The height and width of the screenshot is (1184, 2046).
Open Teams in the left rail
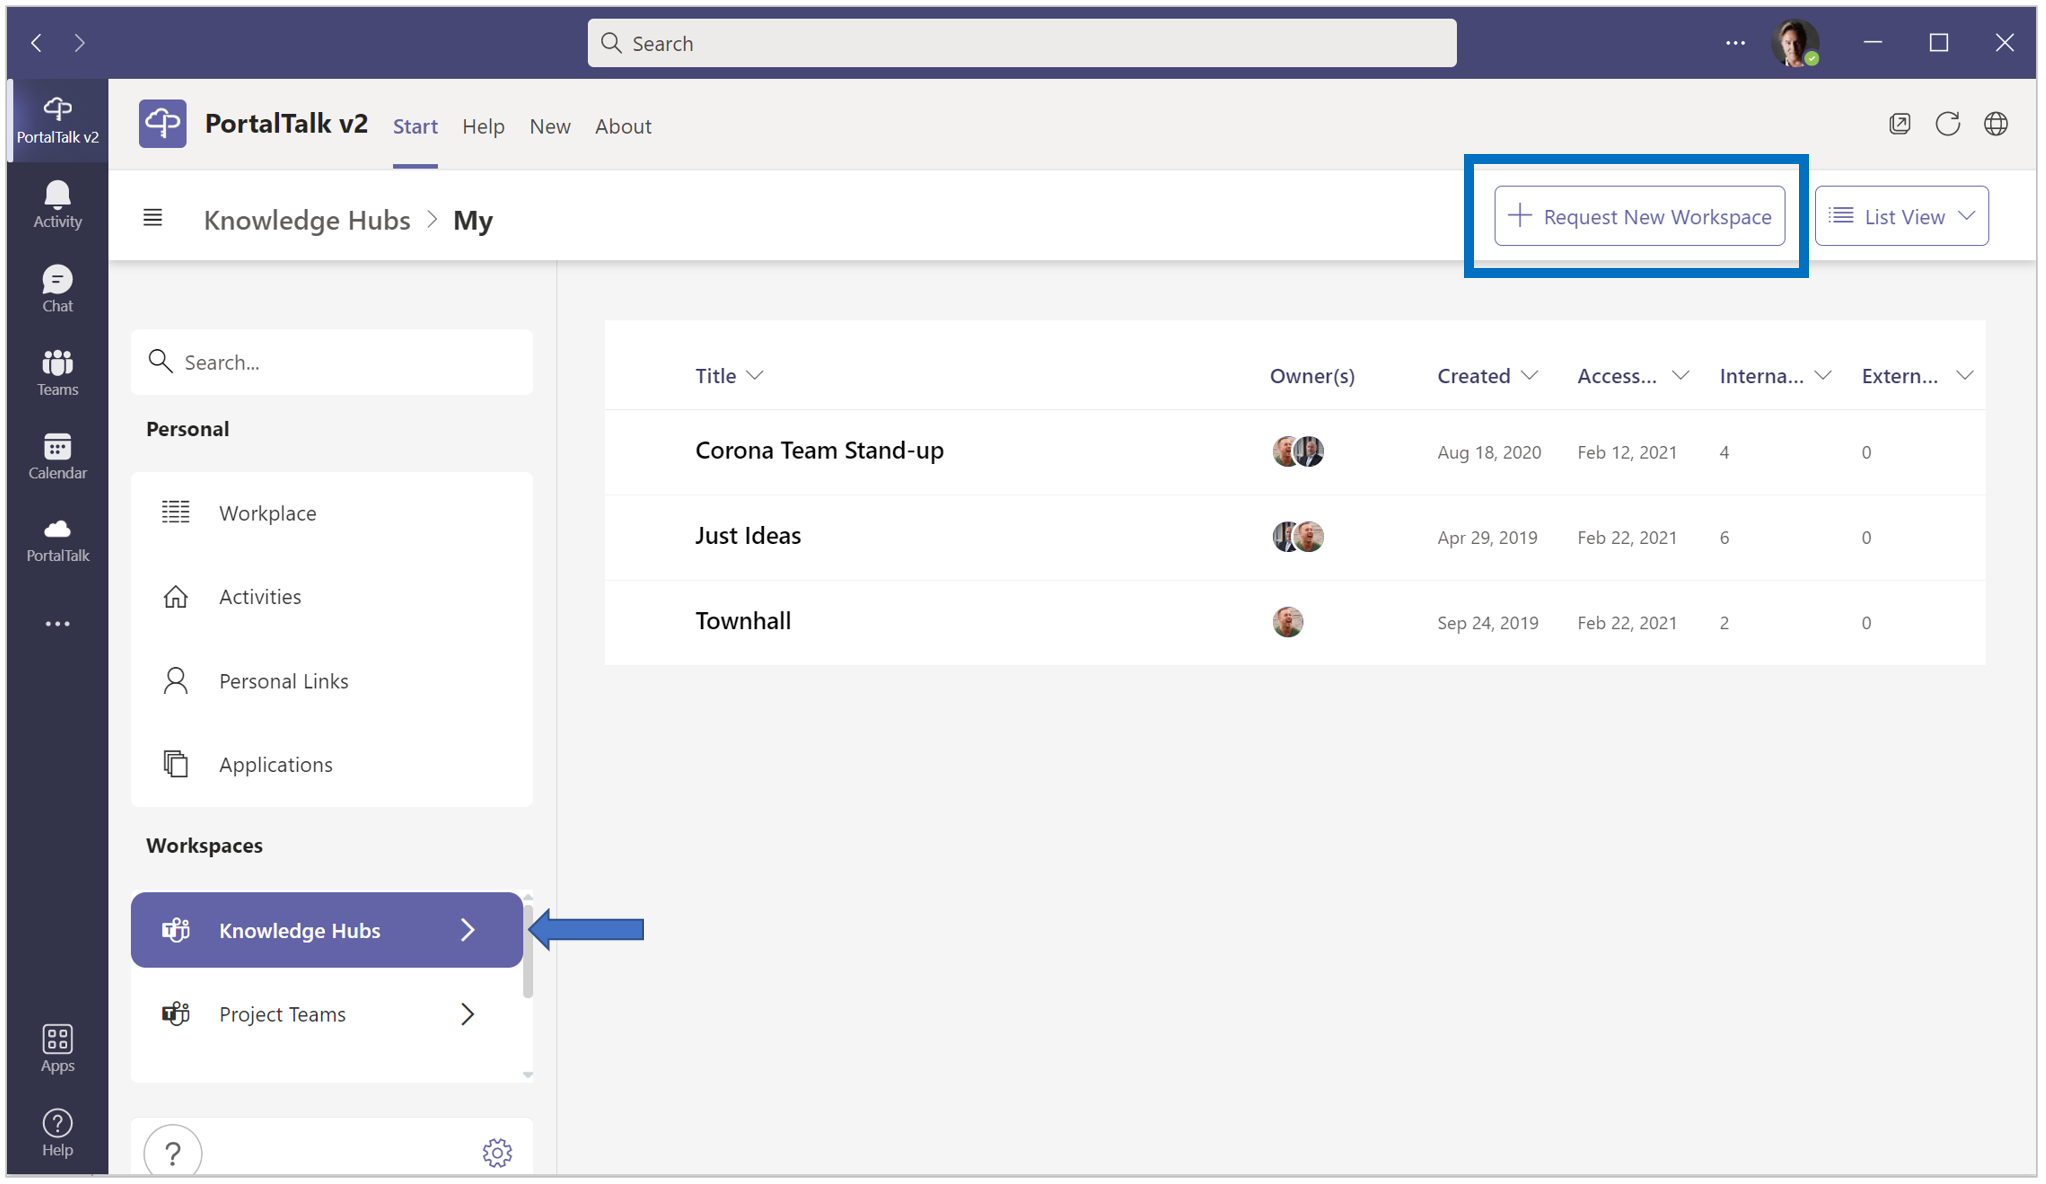tap(58, 372)
